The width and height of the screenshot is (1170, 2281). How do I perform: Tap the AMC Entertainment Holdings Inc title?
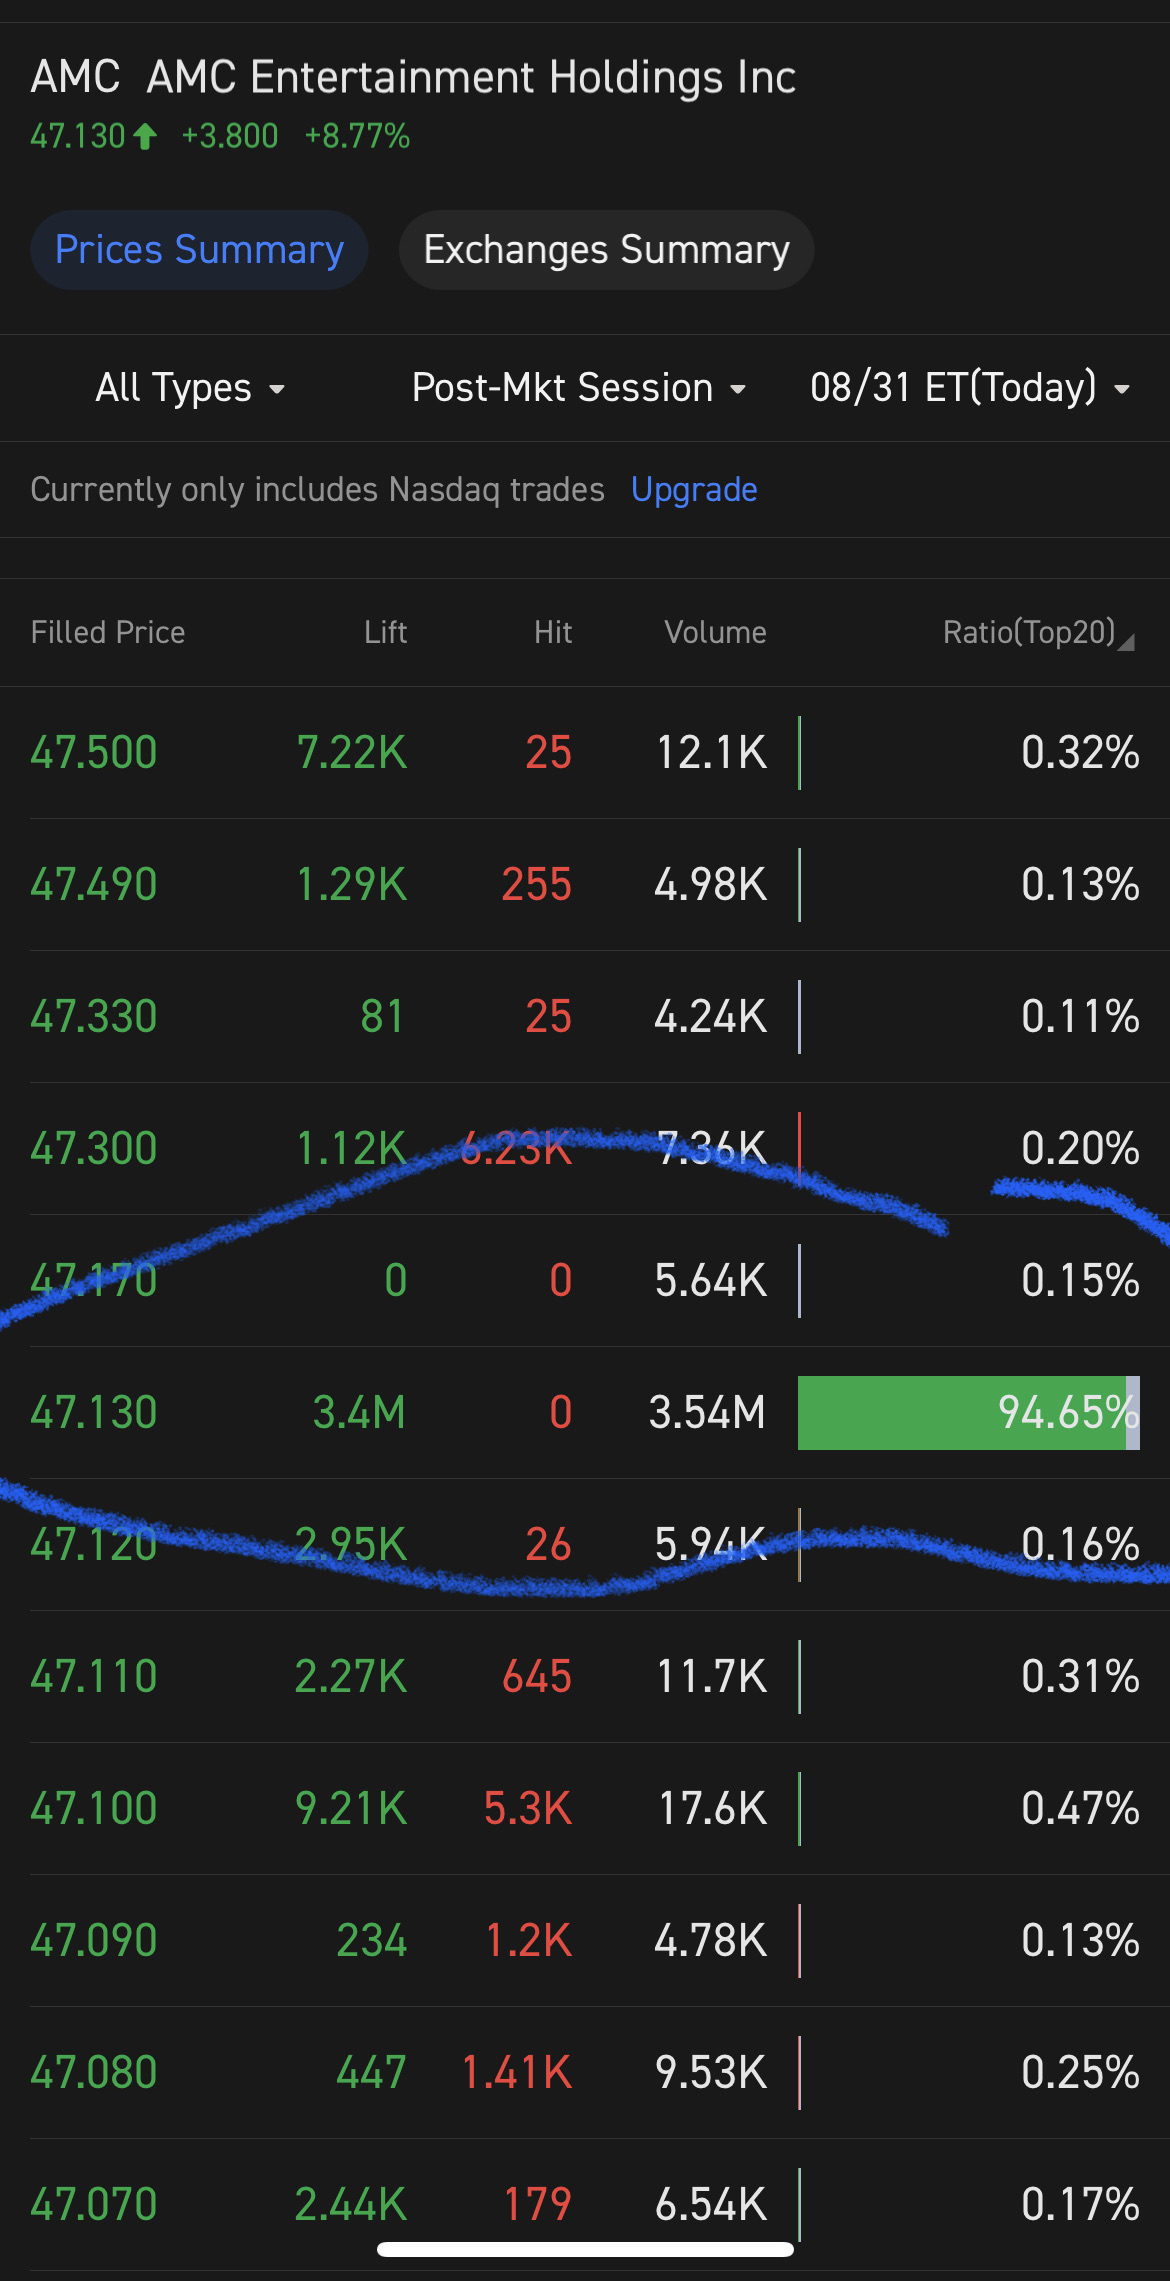471,78
